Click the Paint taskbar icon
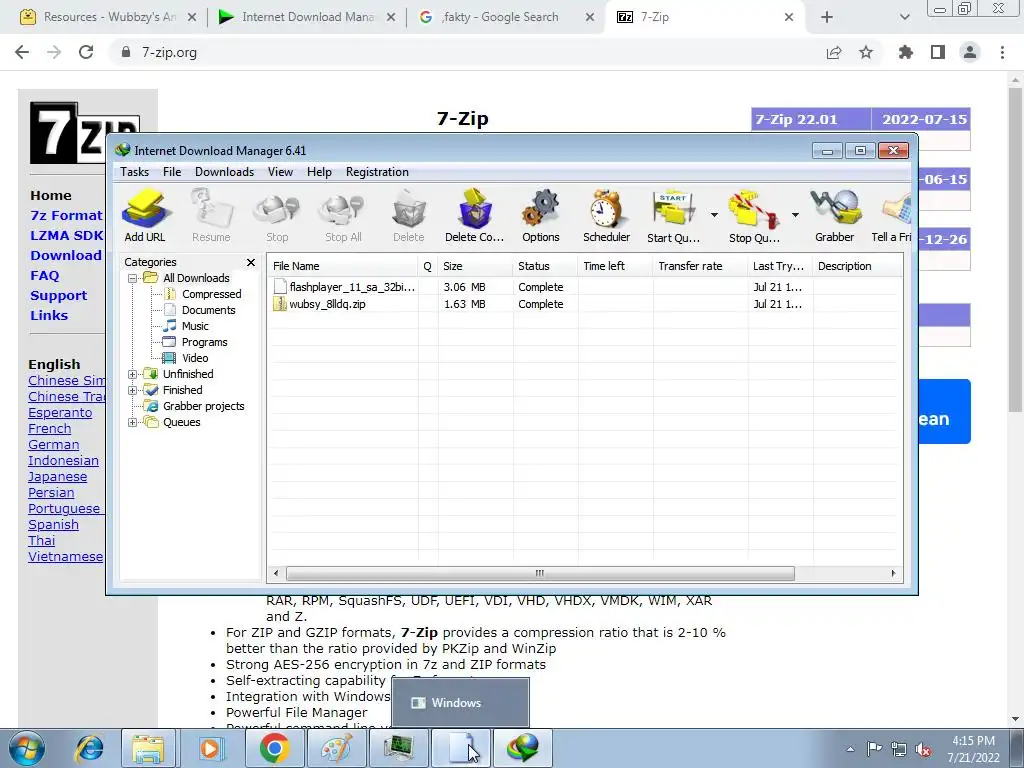Image resolution: width=1024 pixels, height=768 pixels. [x=336, y=748]
